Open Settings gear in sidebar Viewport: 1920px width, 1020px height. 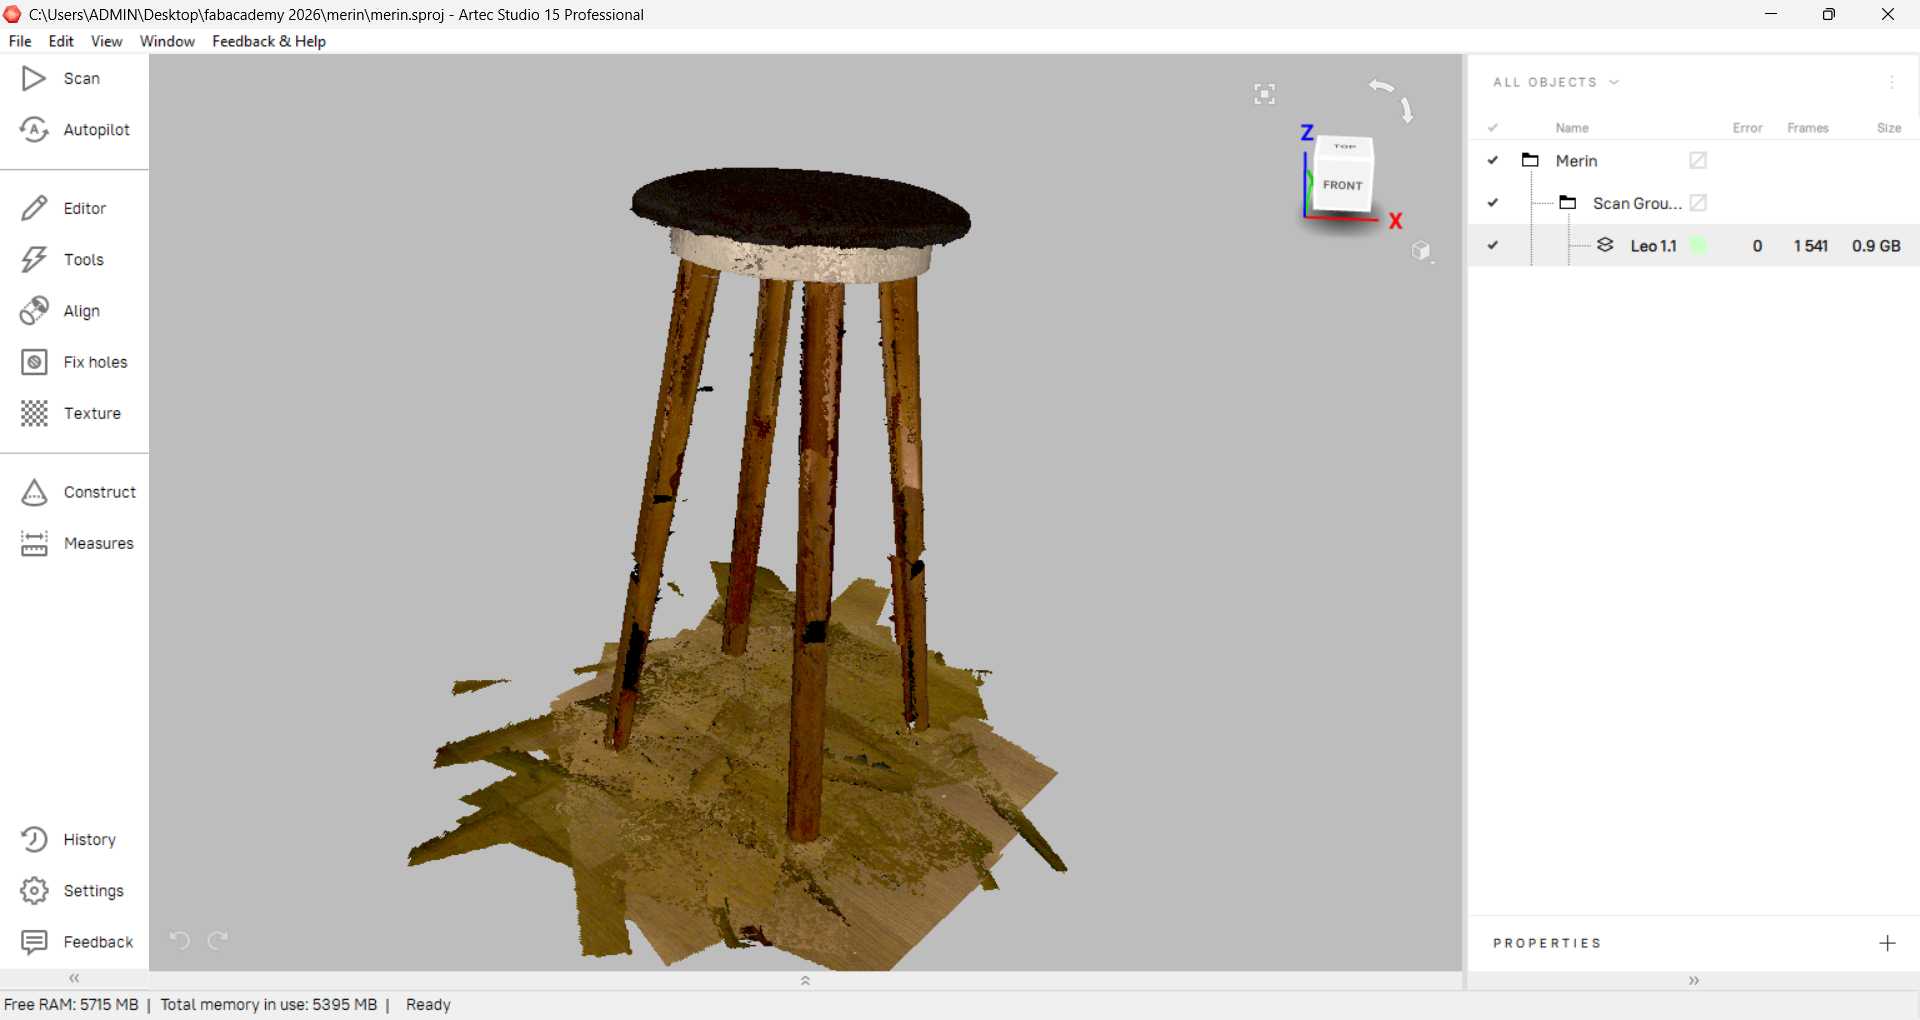tap(34, 890)
